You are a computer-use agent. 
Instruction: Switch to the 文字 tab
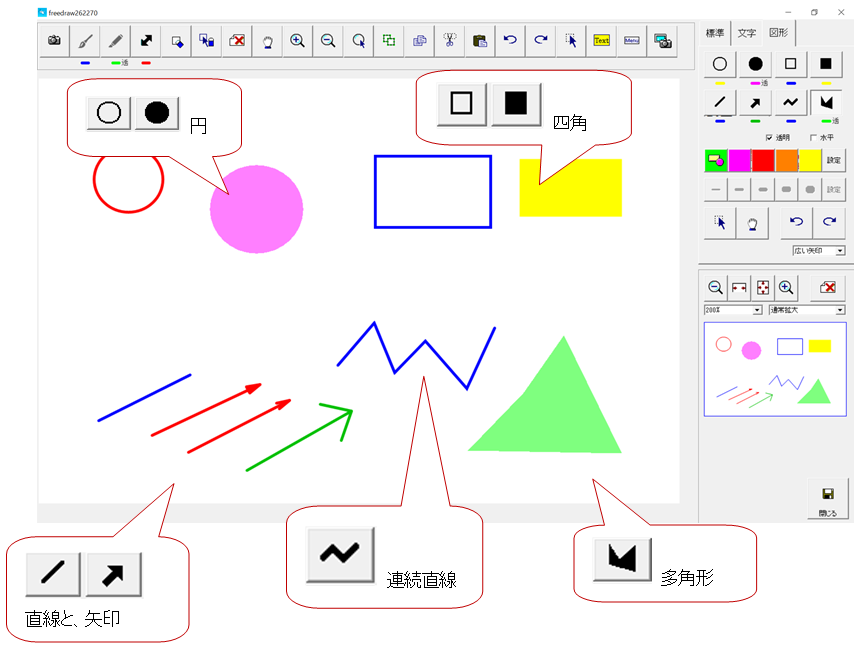[x=746, y=33]
